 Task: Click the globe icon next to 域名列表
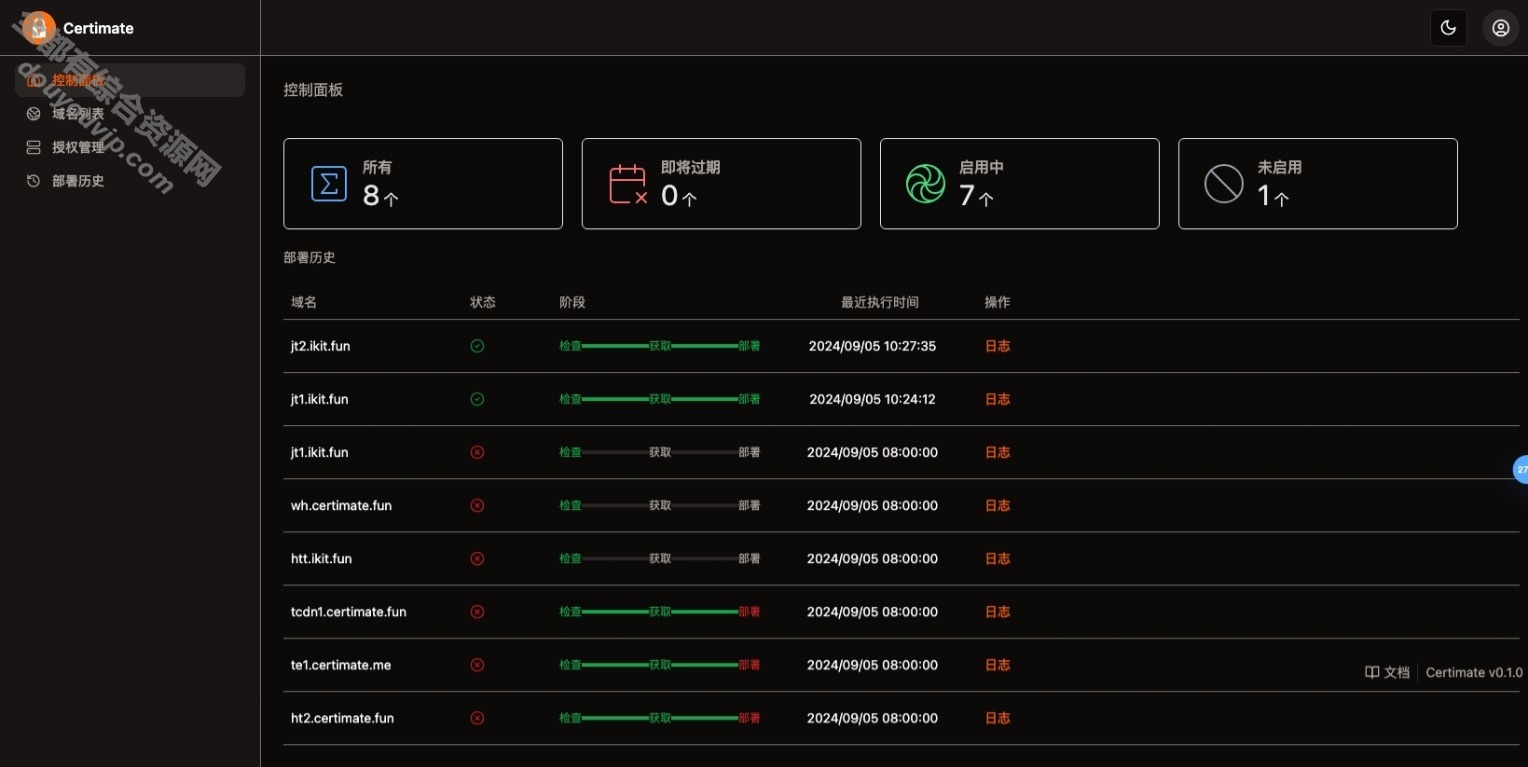click(33, 114)
